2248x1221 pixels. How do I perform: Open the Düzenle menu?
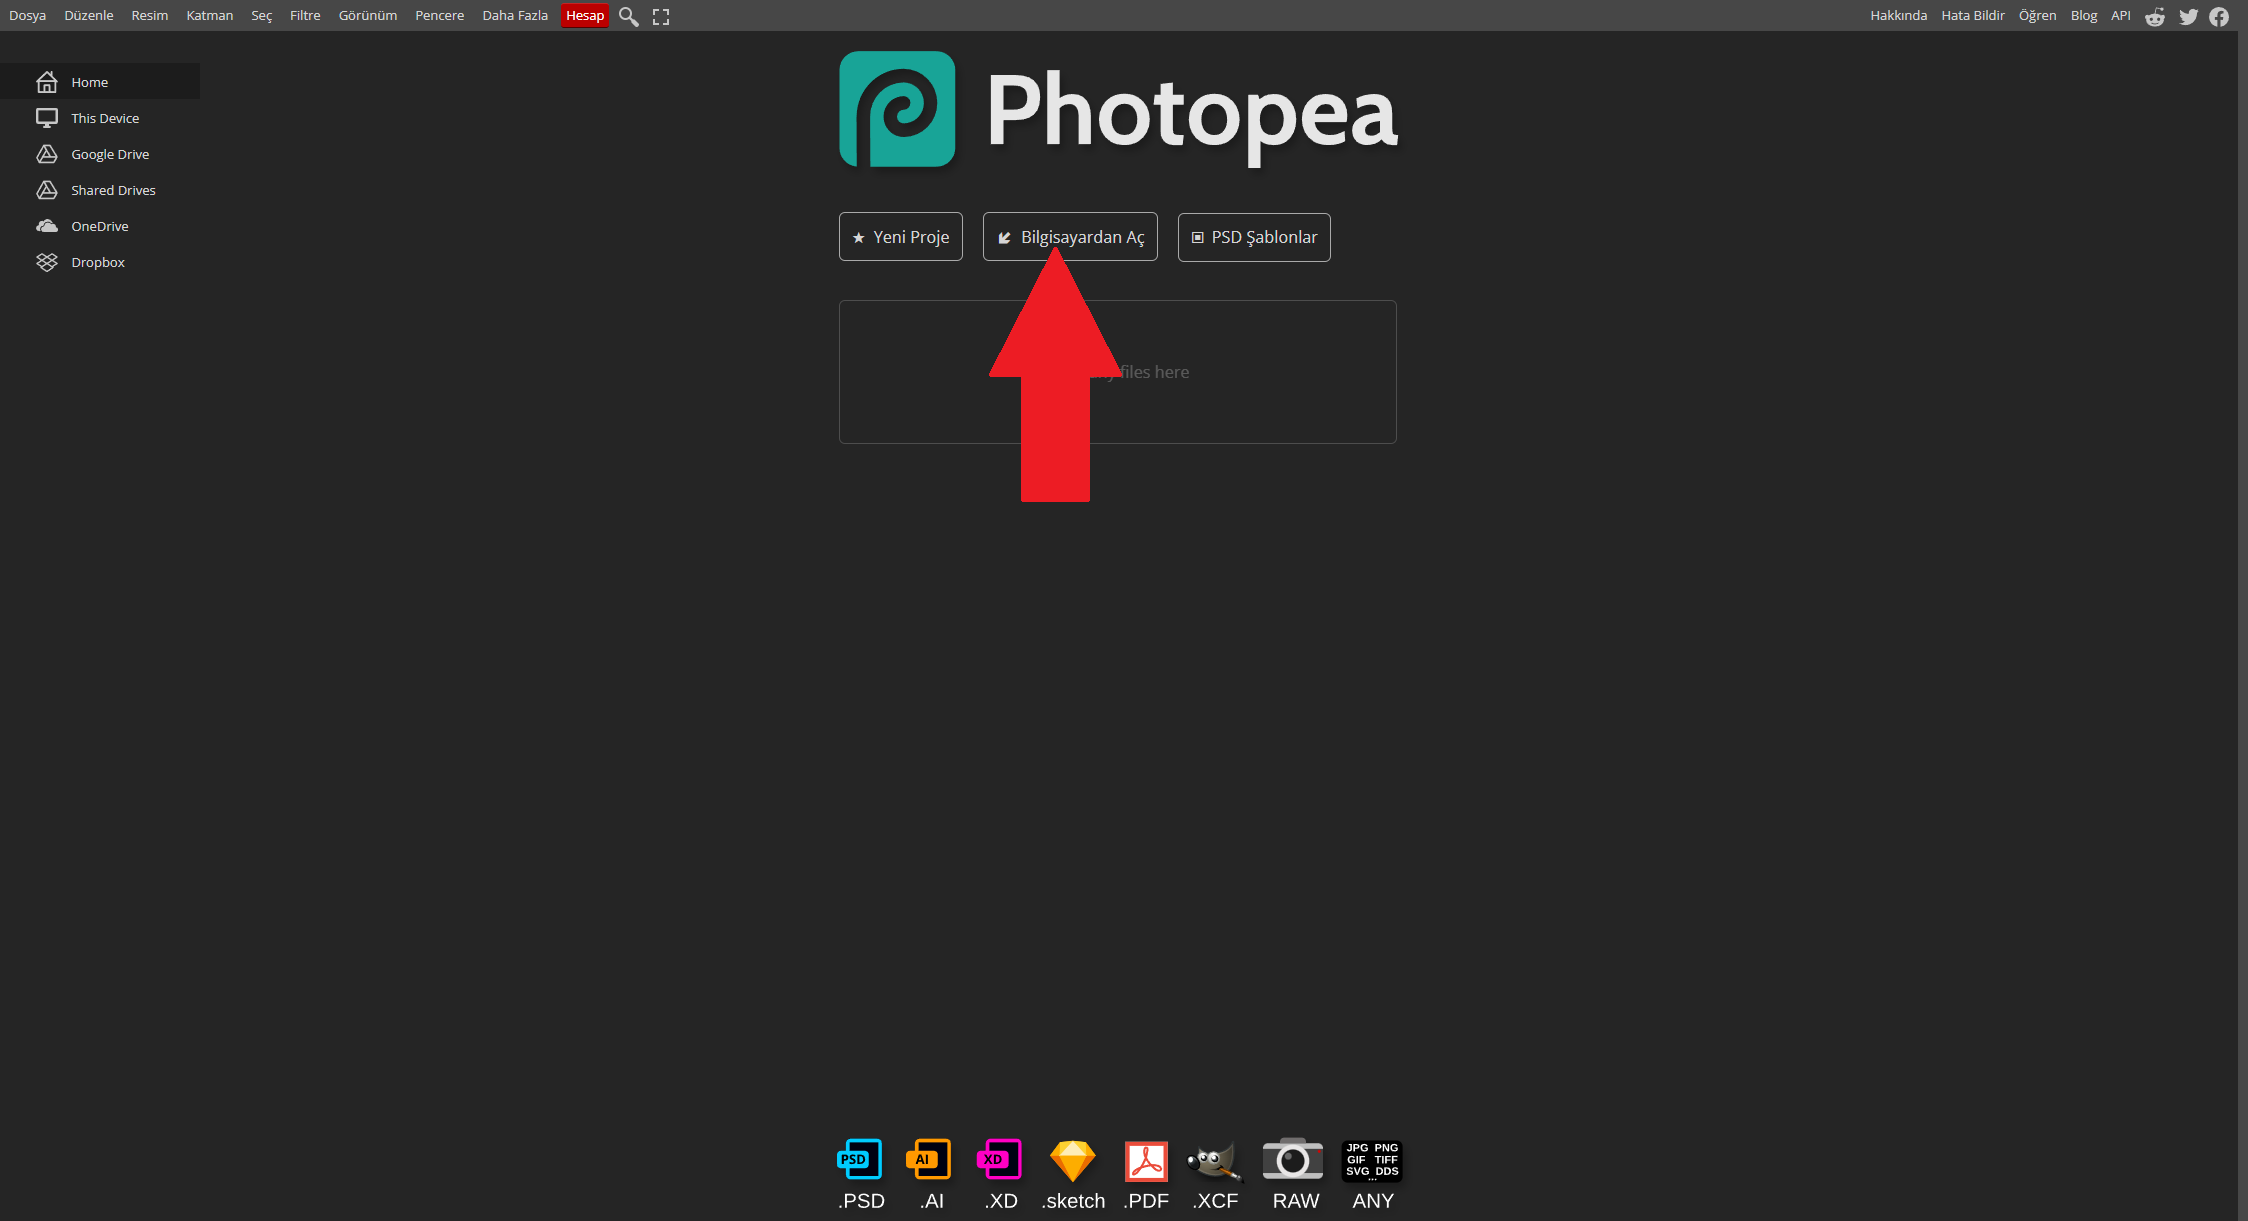pyautogui.click(x=89, y=15)
